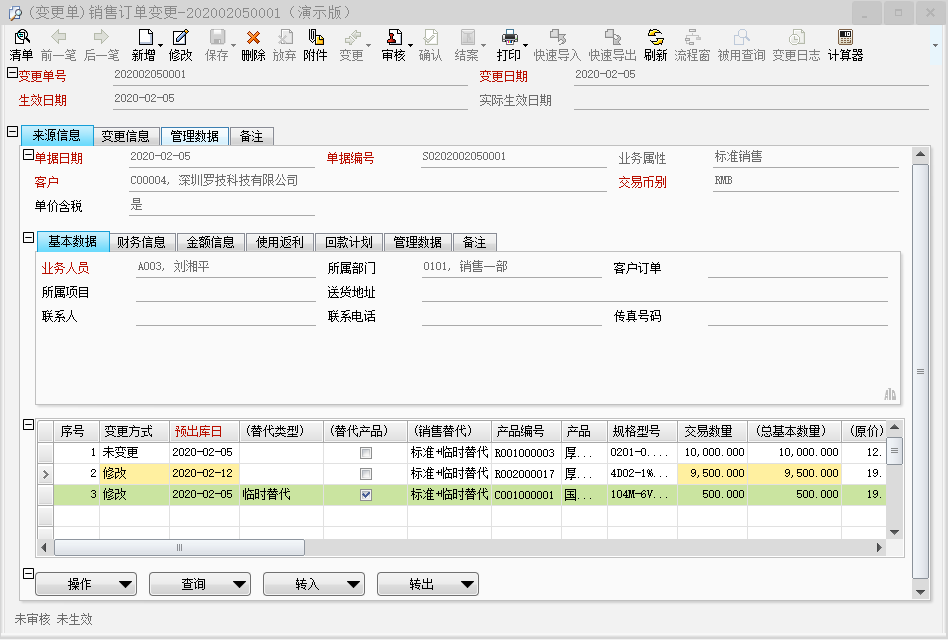
Task: Open dropdown arrow next to 新增
Action: click(160, 45)
